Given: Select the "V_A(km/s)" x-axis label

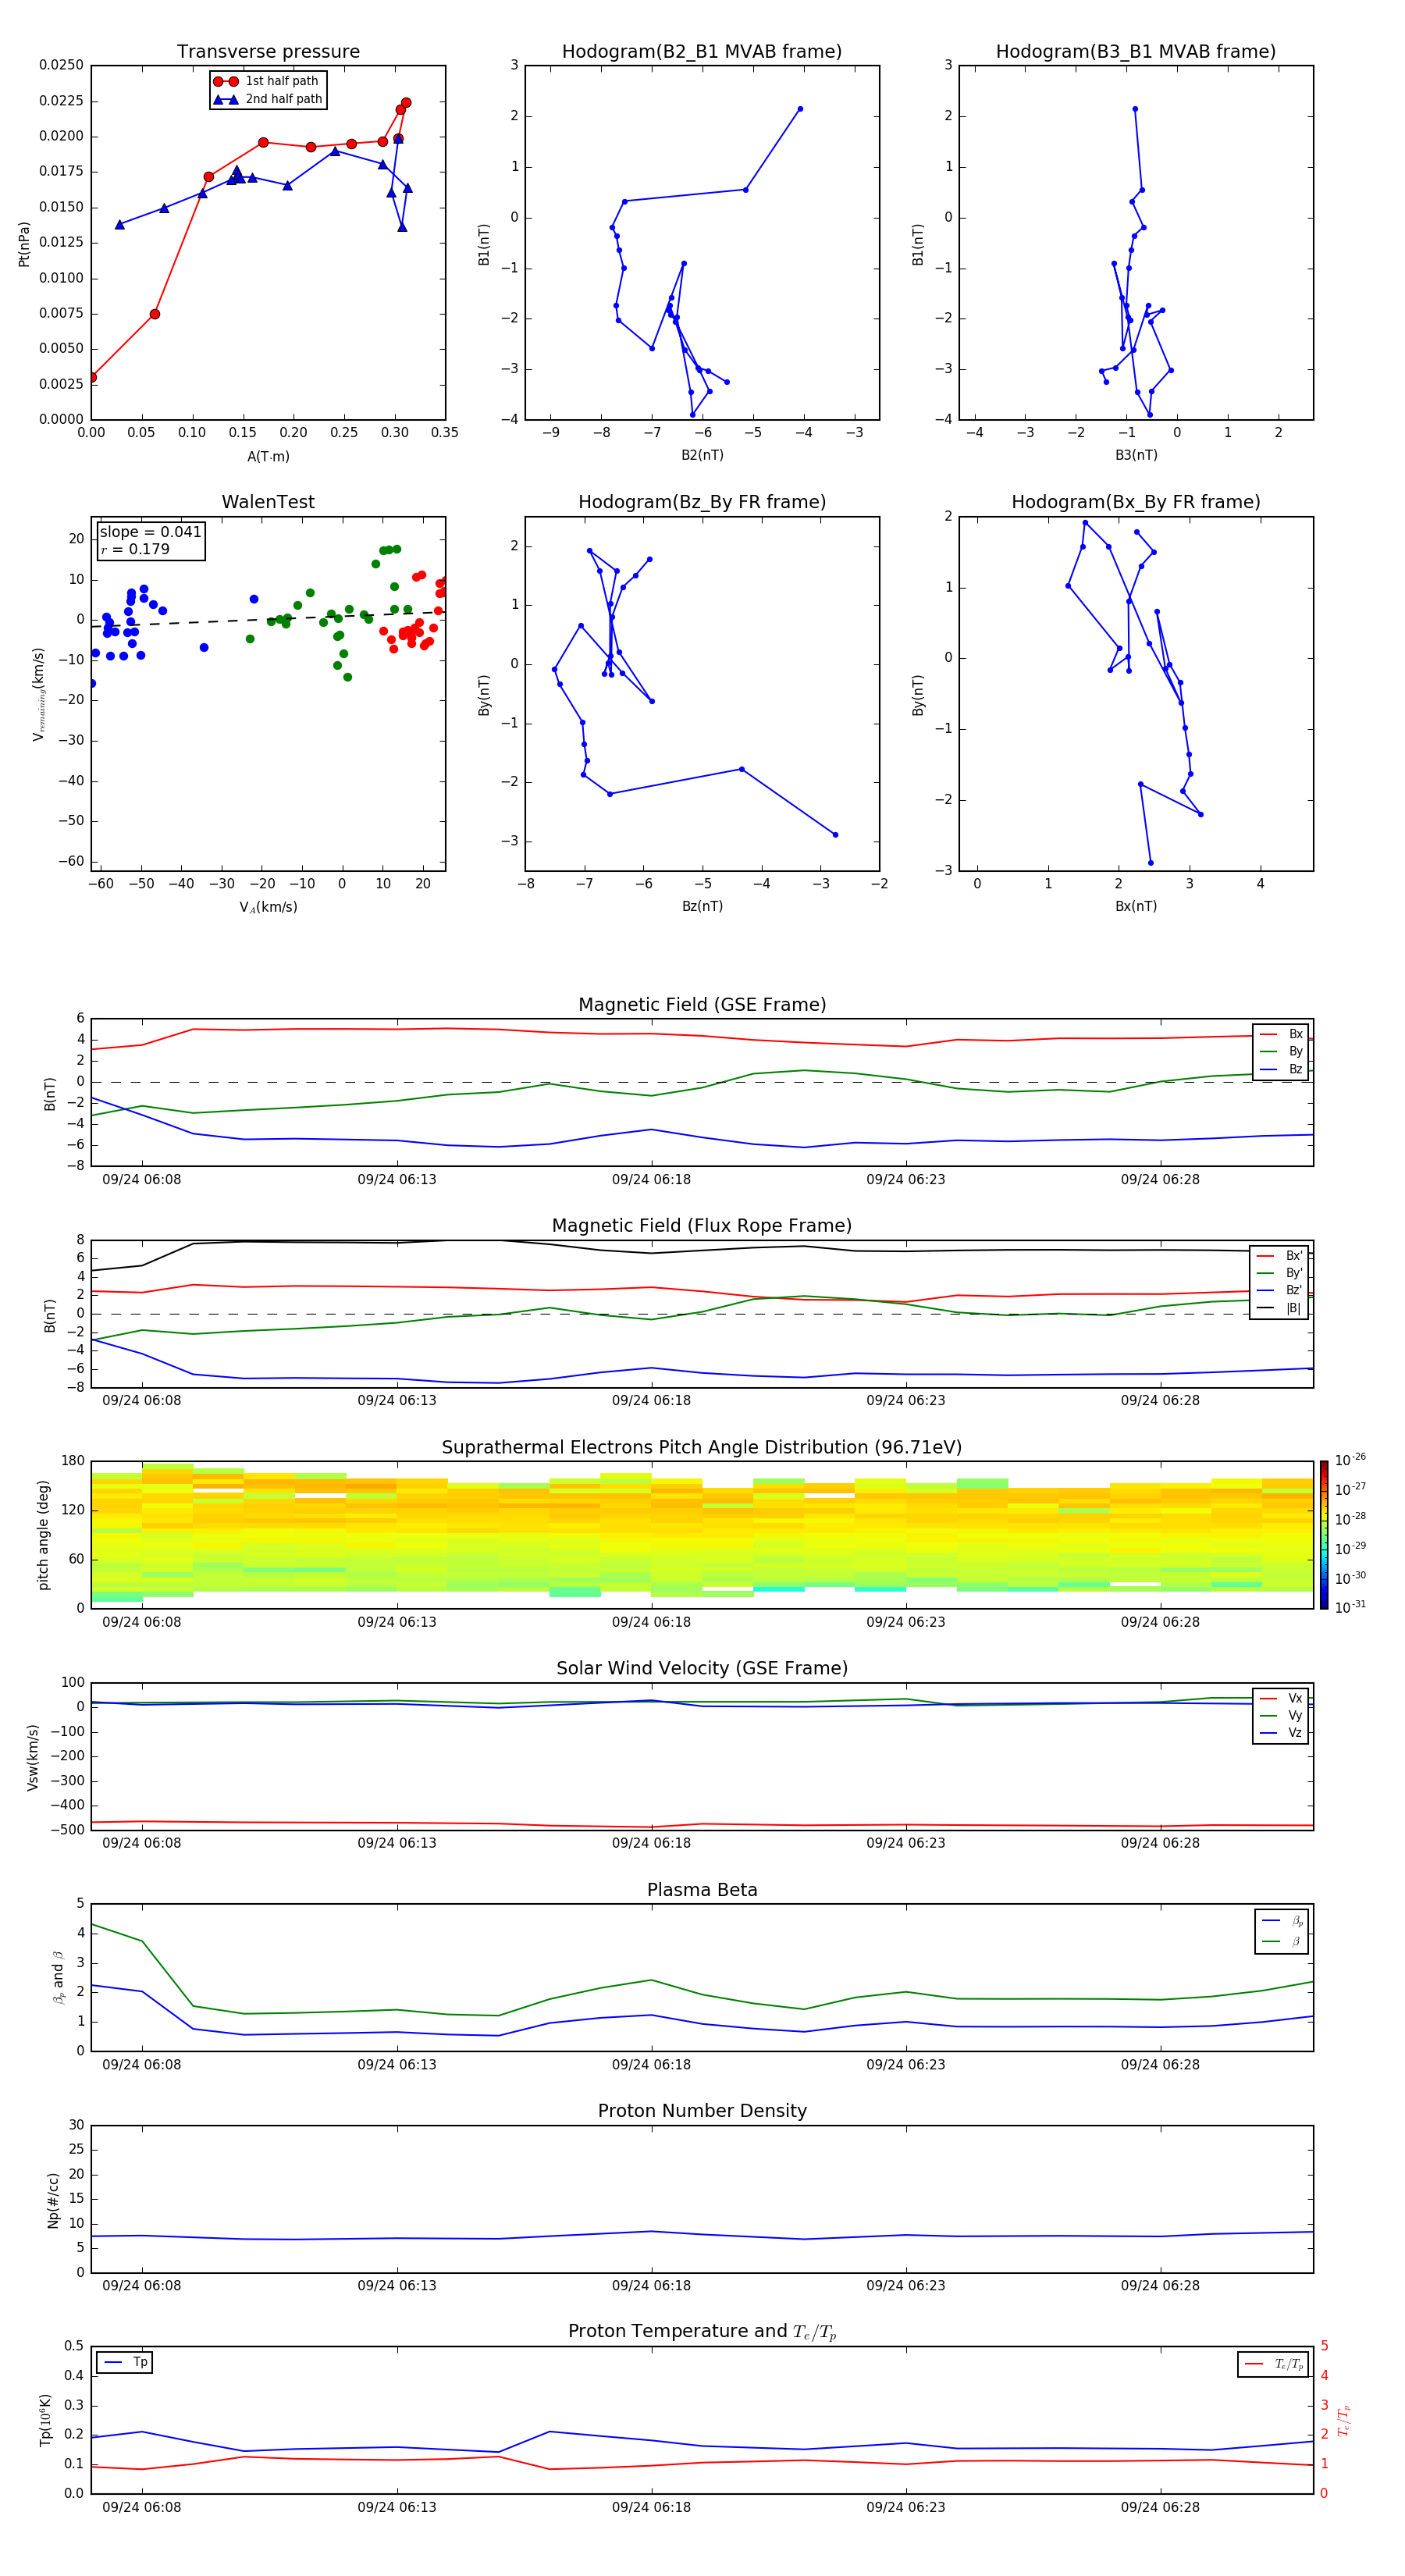Looking at the screenshot, I should 268,907.
